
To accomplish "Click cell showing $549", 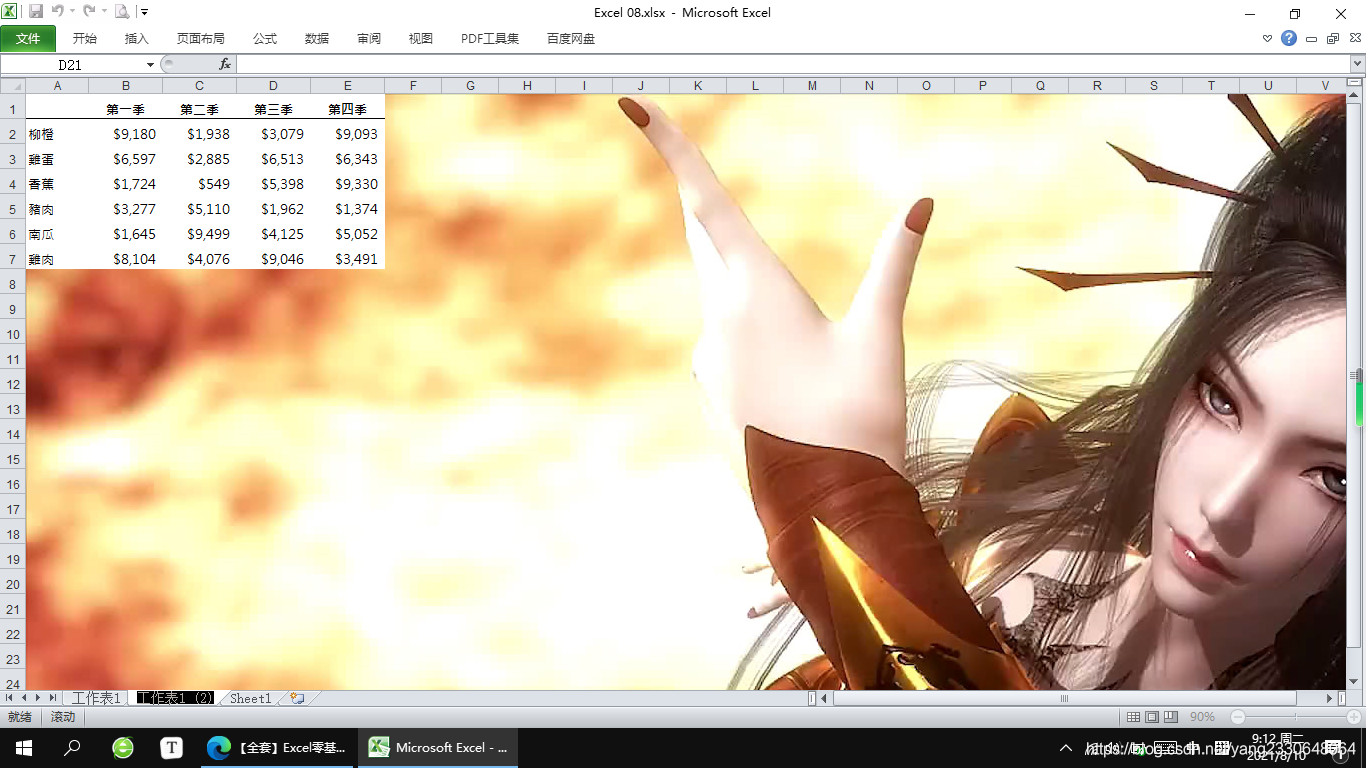I will click(199, 184).
